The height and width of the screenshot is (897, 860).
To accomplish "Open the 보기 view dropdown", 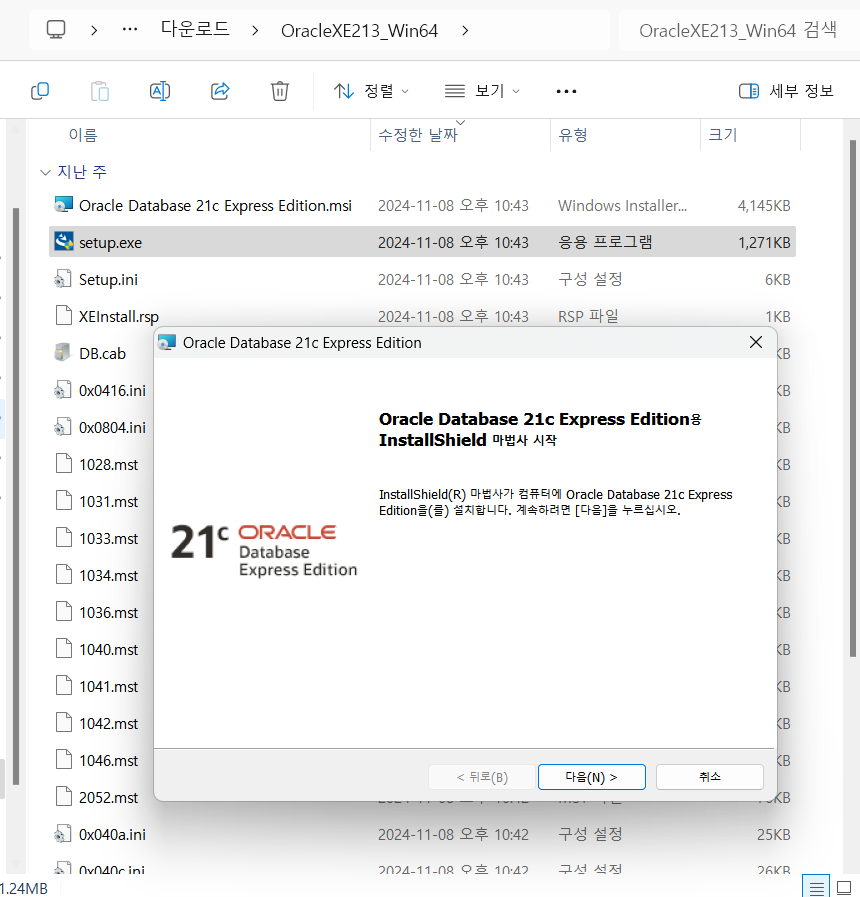I will click(482, 91).
